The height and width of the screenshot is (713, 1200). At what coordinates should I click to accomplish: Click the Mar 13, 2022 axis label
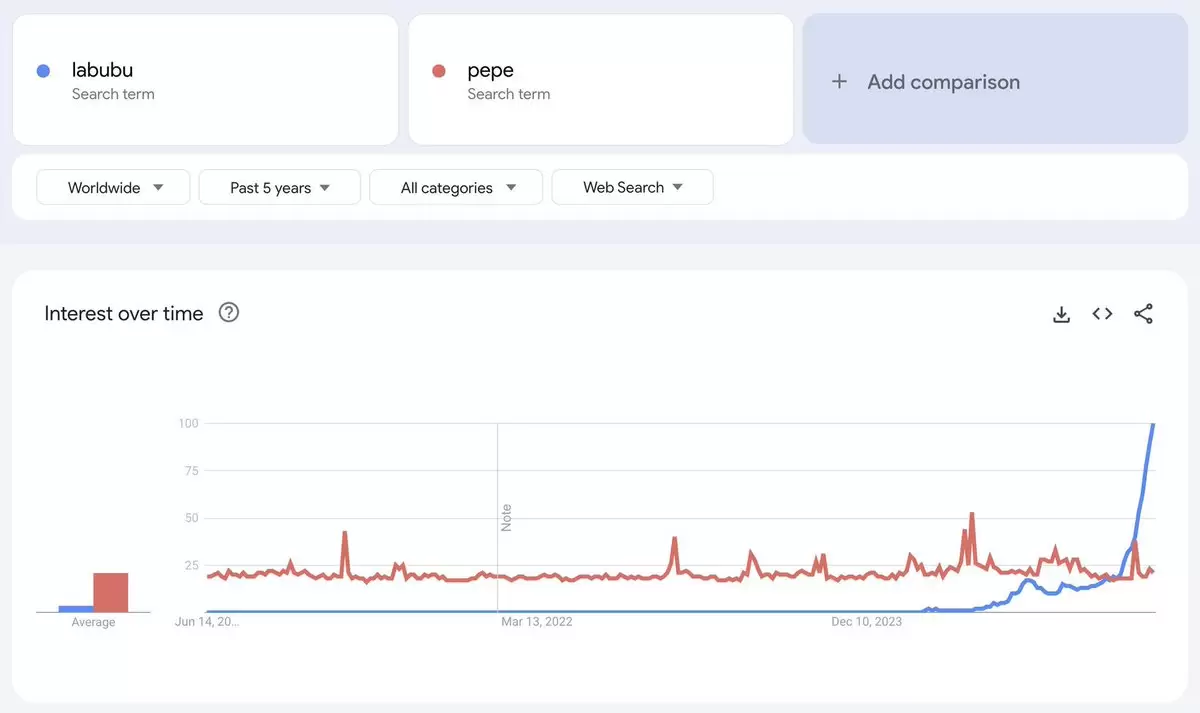[537, 621]
